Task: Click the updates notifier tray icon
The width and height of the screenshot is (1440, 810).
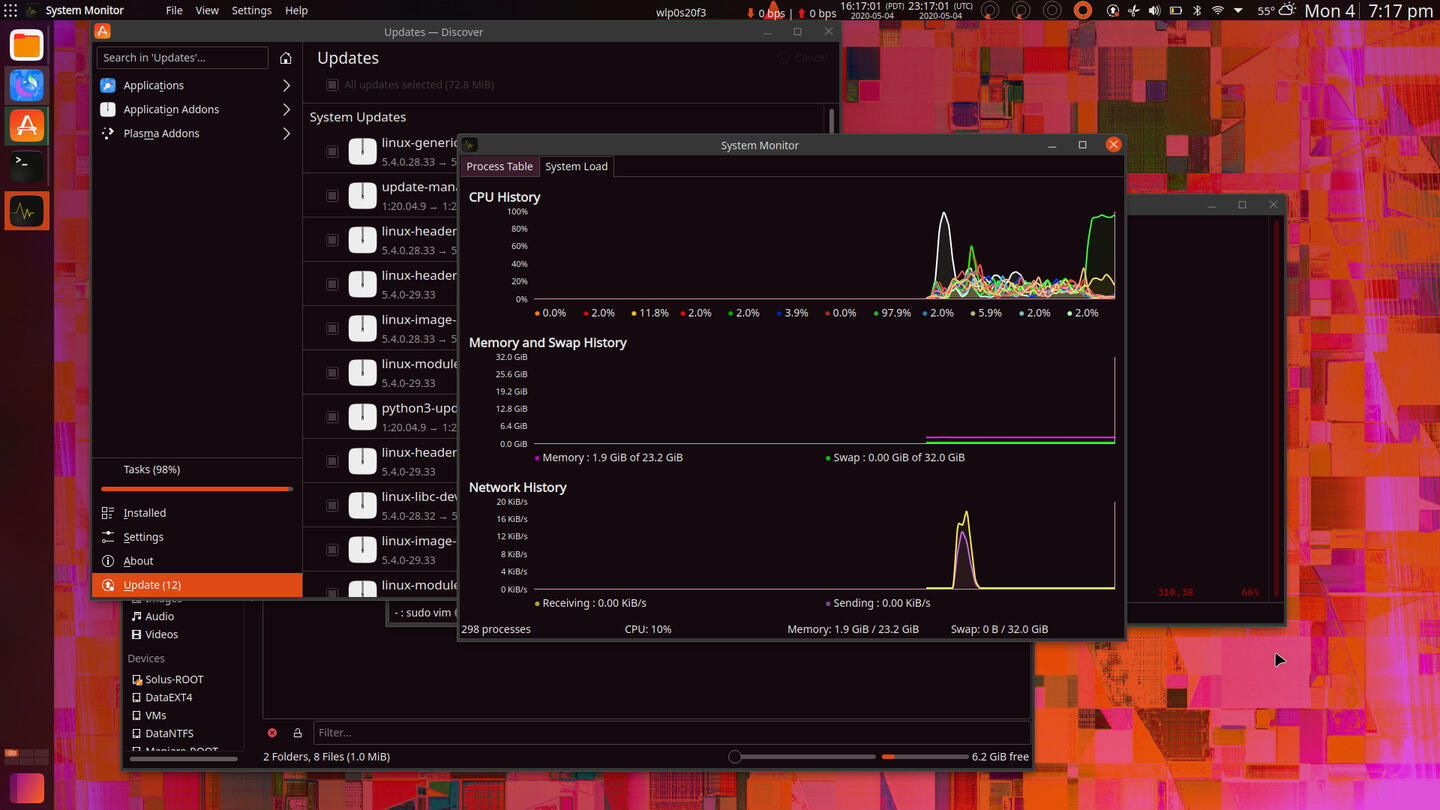Action: [x=1113, y=11]
